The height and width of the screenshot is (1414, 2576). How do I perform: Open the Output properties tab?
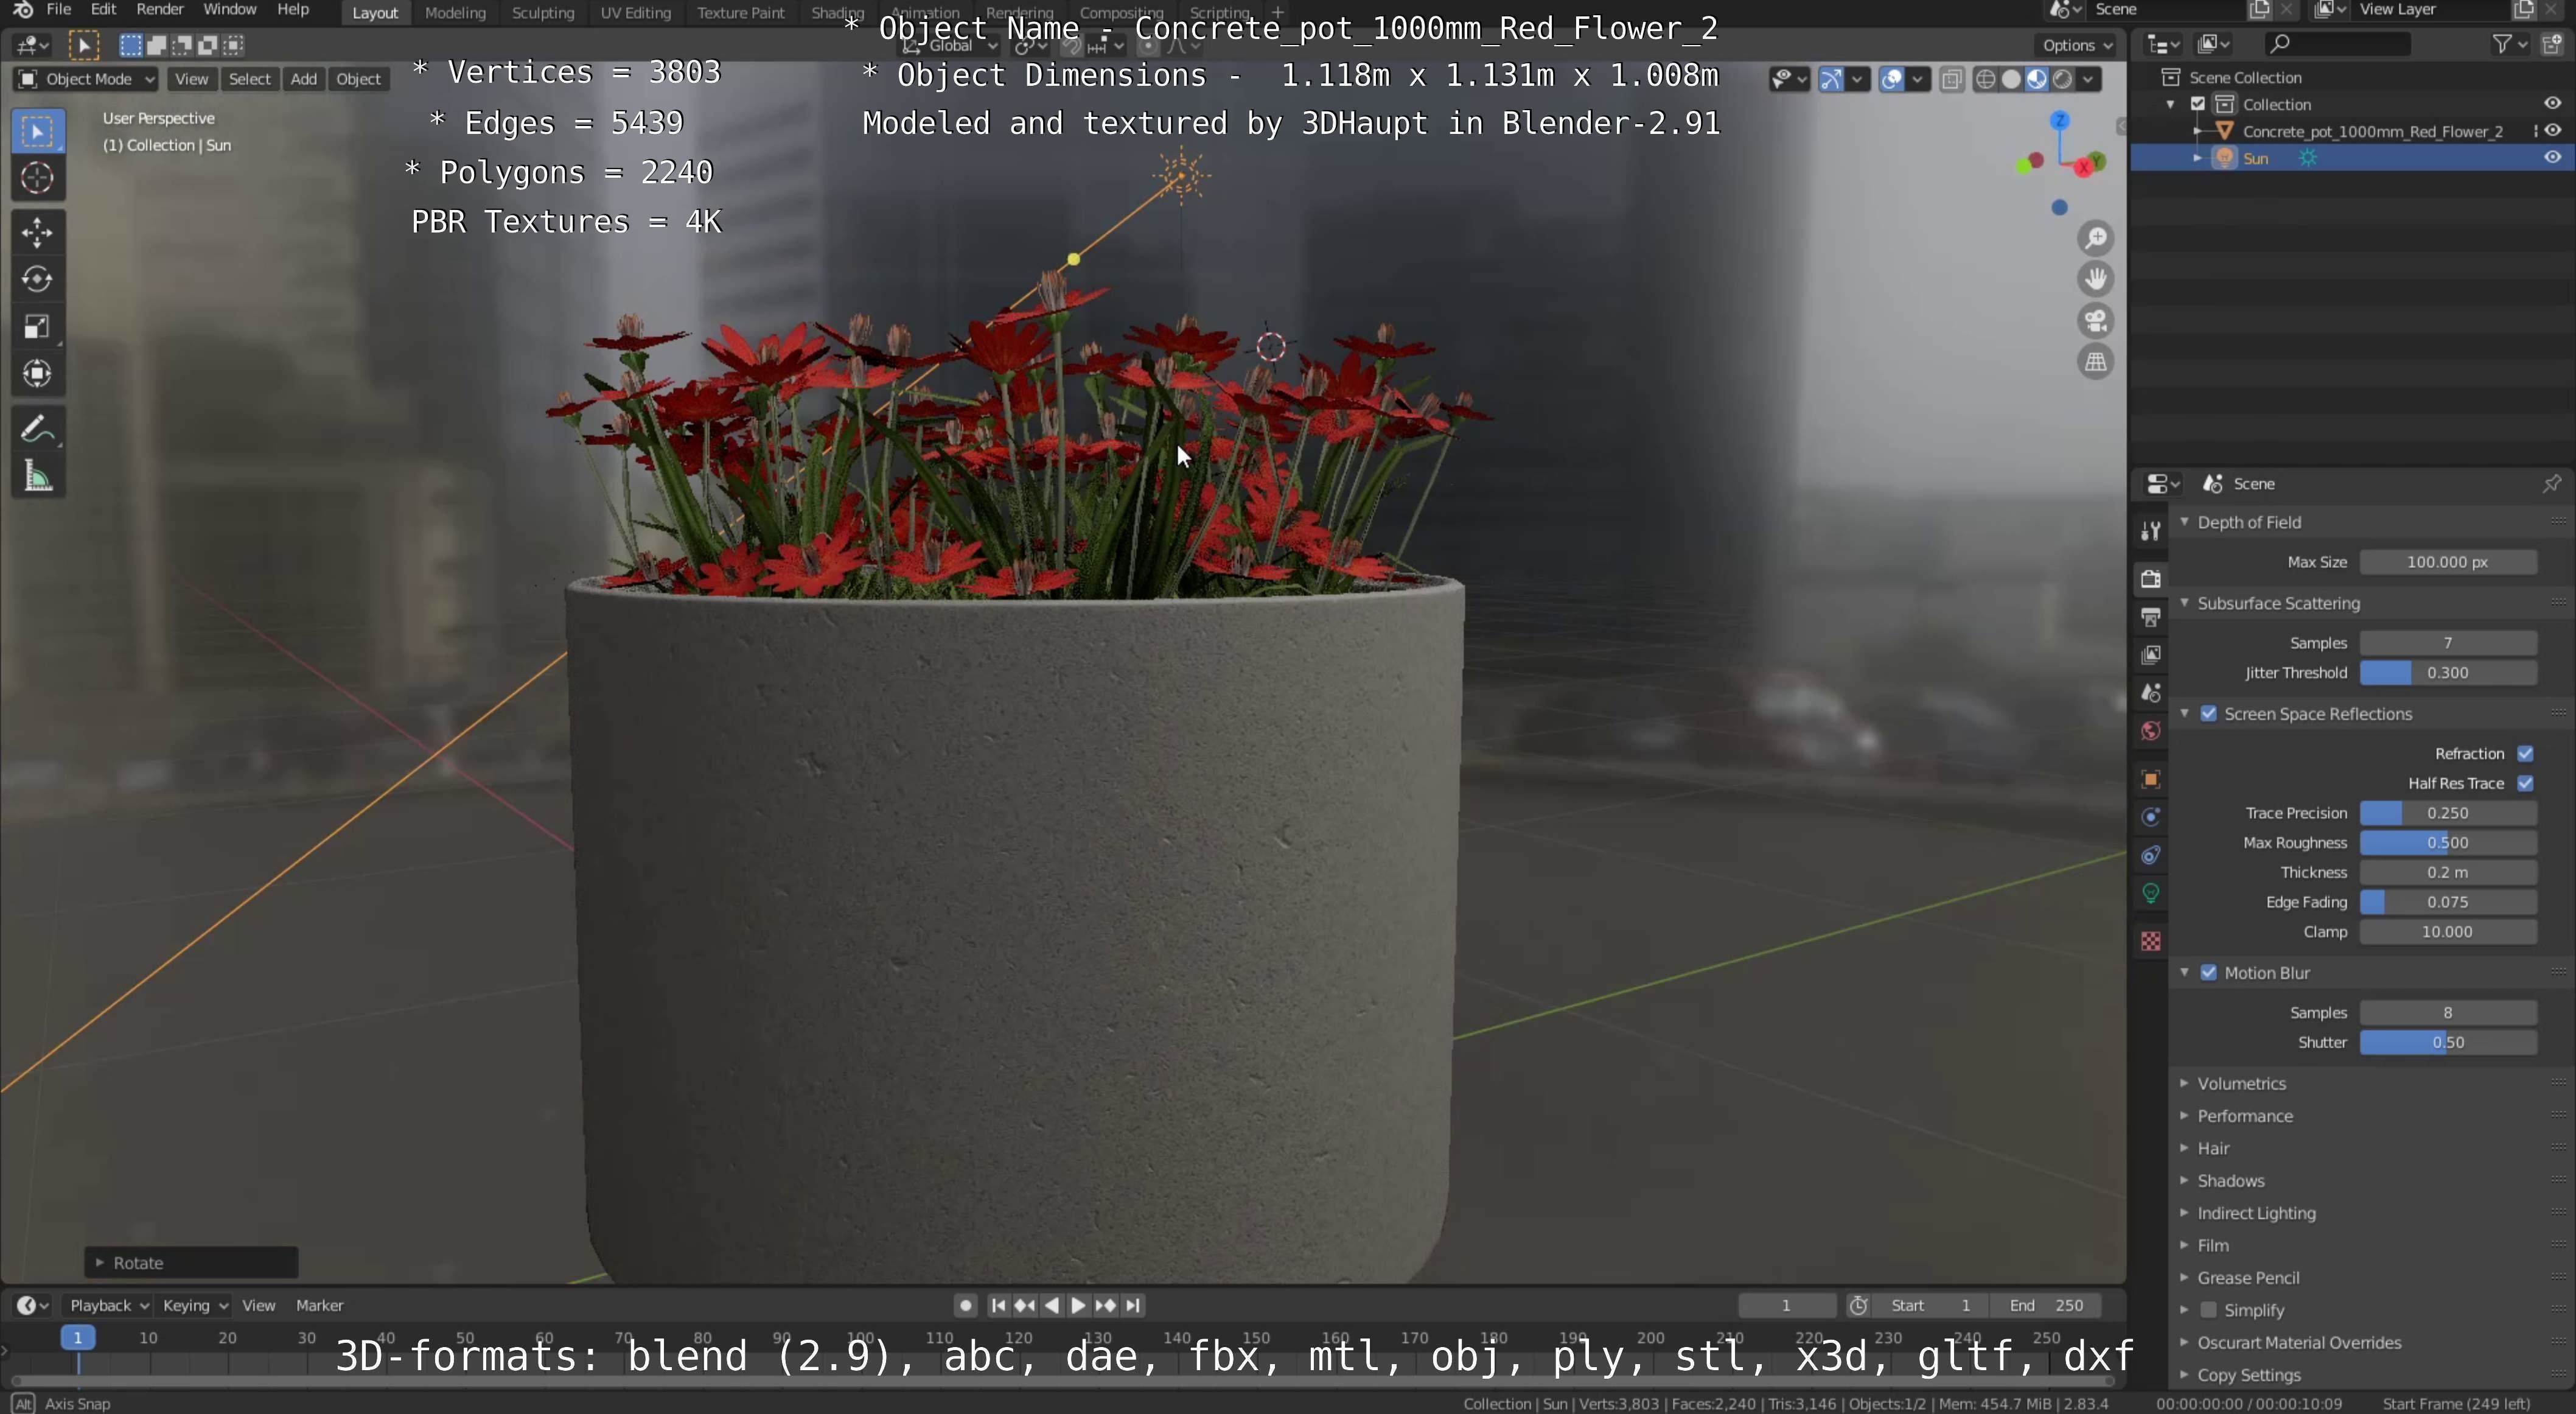[x=2150, y=617]
